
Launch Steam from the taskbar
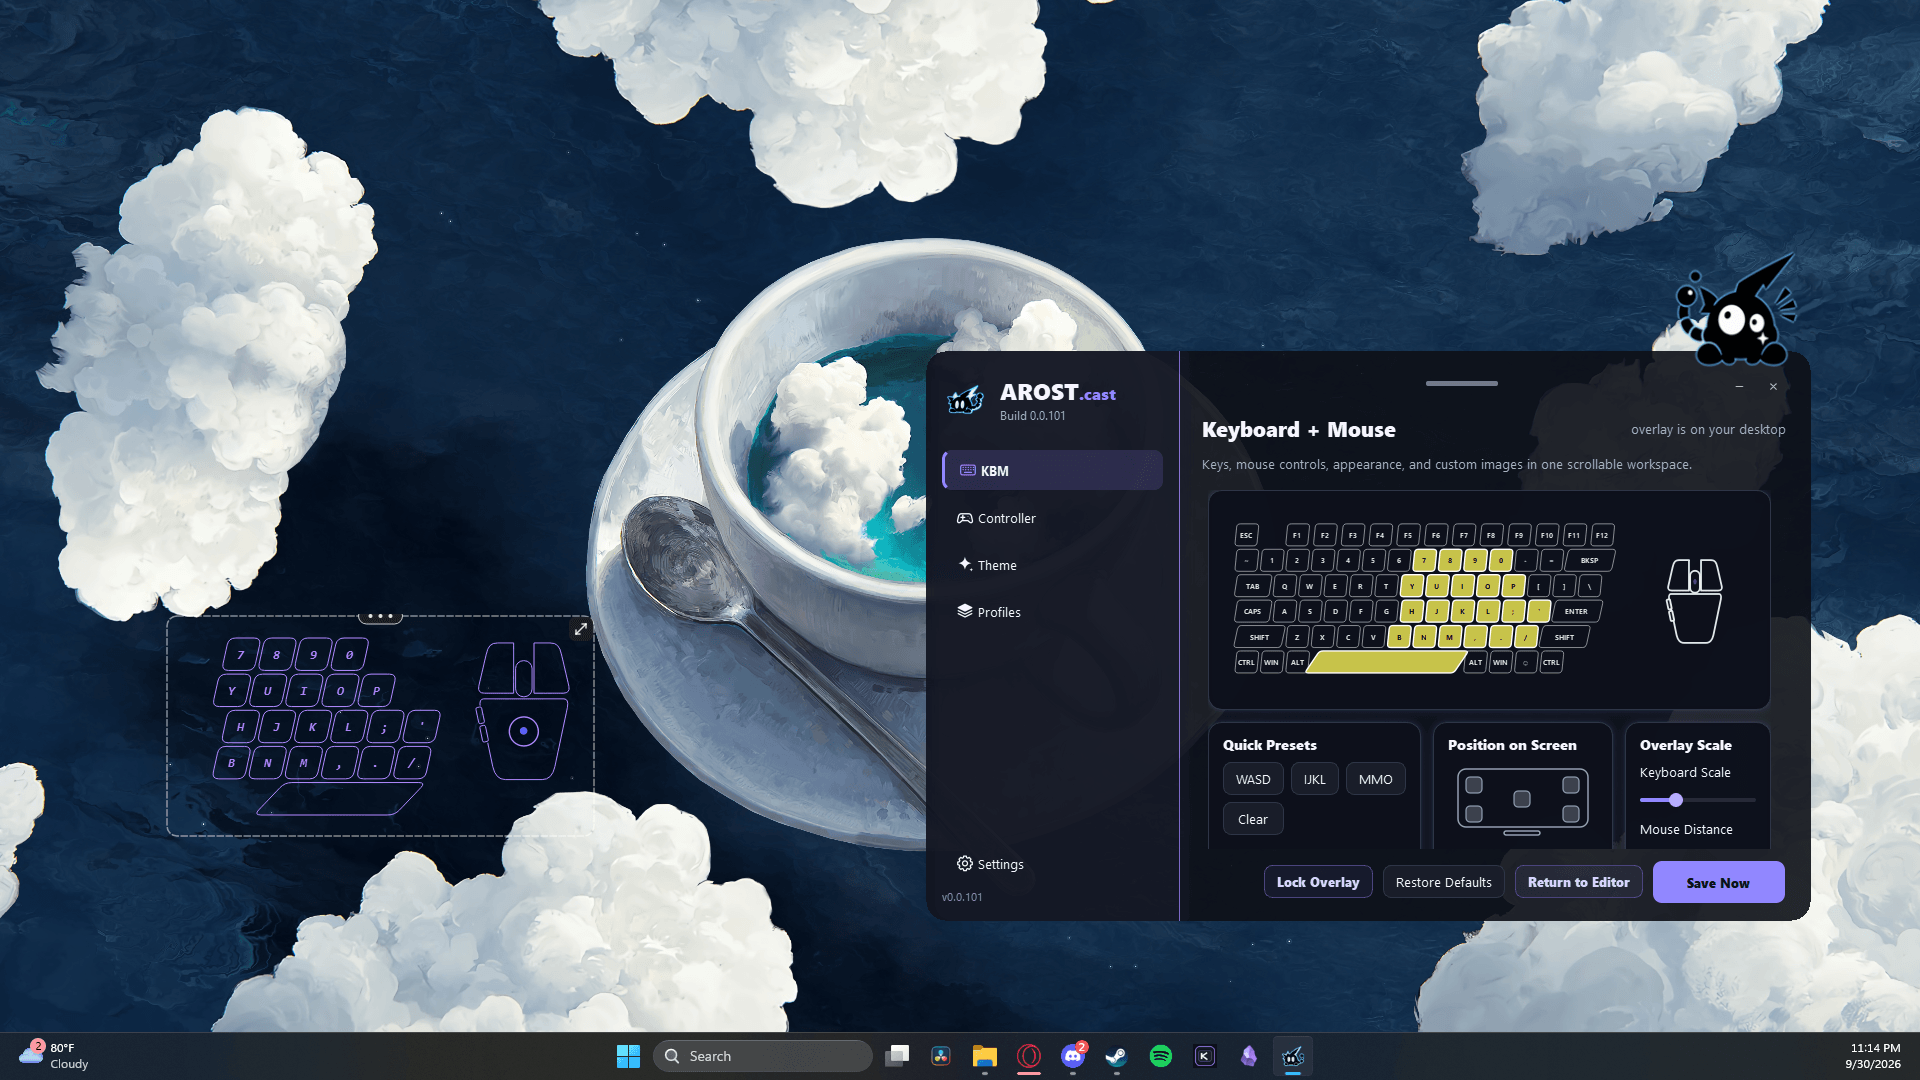click(x=1117, y=1056)
